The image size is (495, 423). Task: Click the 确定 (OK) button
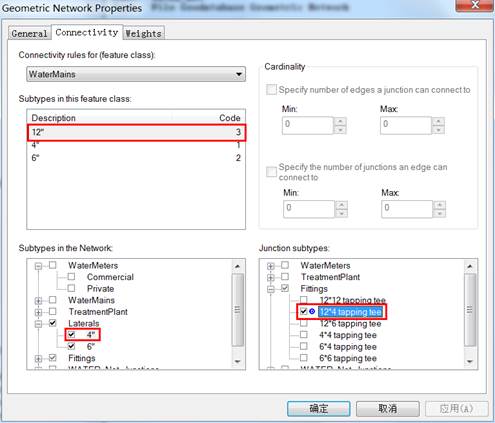click(x=319, y=408)
